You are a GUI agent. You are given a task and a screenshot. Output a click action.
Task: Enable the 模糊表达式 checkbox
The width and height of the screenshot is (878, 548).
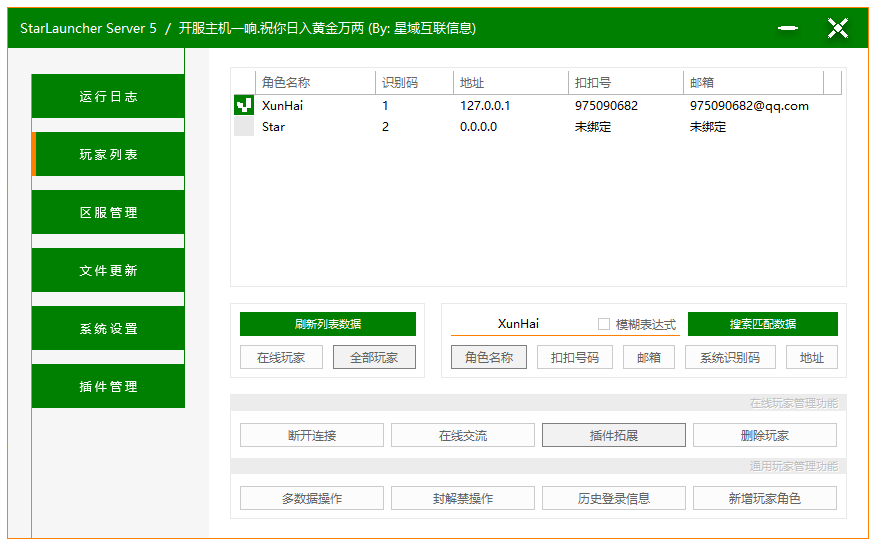[604, 324]
